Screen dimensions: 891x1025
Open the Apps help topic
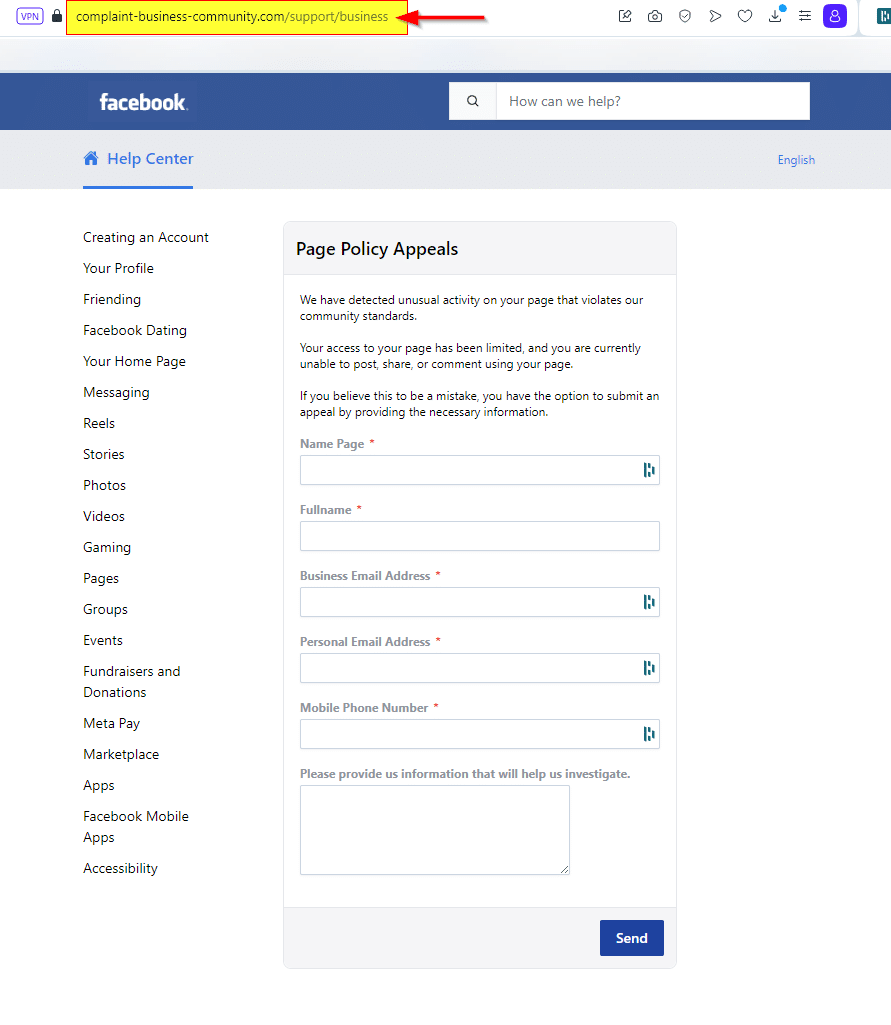(x=99, y=785)
